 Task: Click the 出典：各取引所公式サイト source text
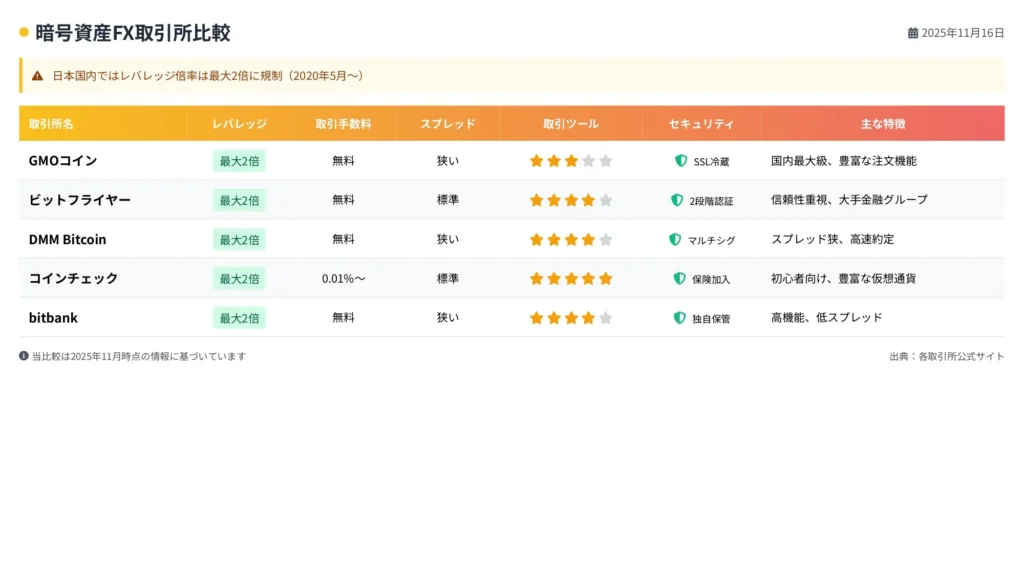click(x=946, y=356)
